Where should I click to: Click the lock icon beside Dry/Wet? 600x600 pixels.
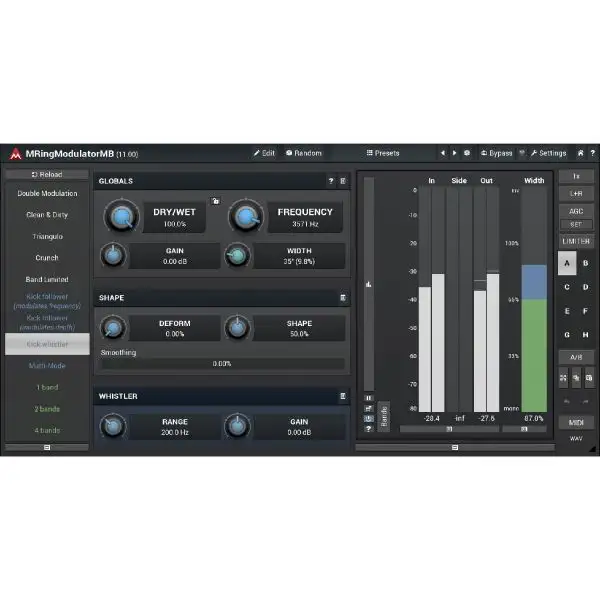click(214, 202)
